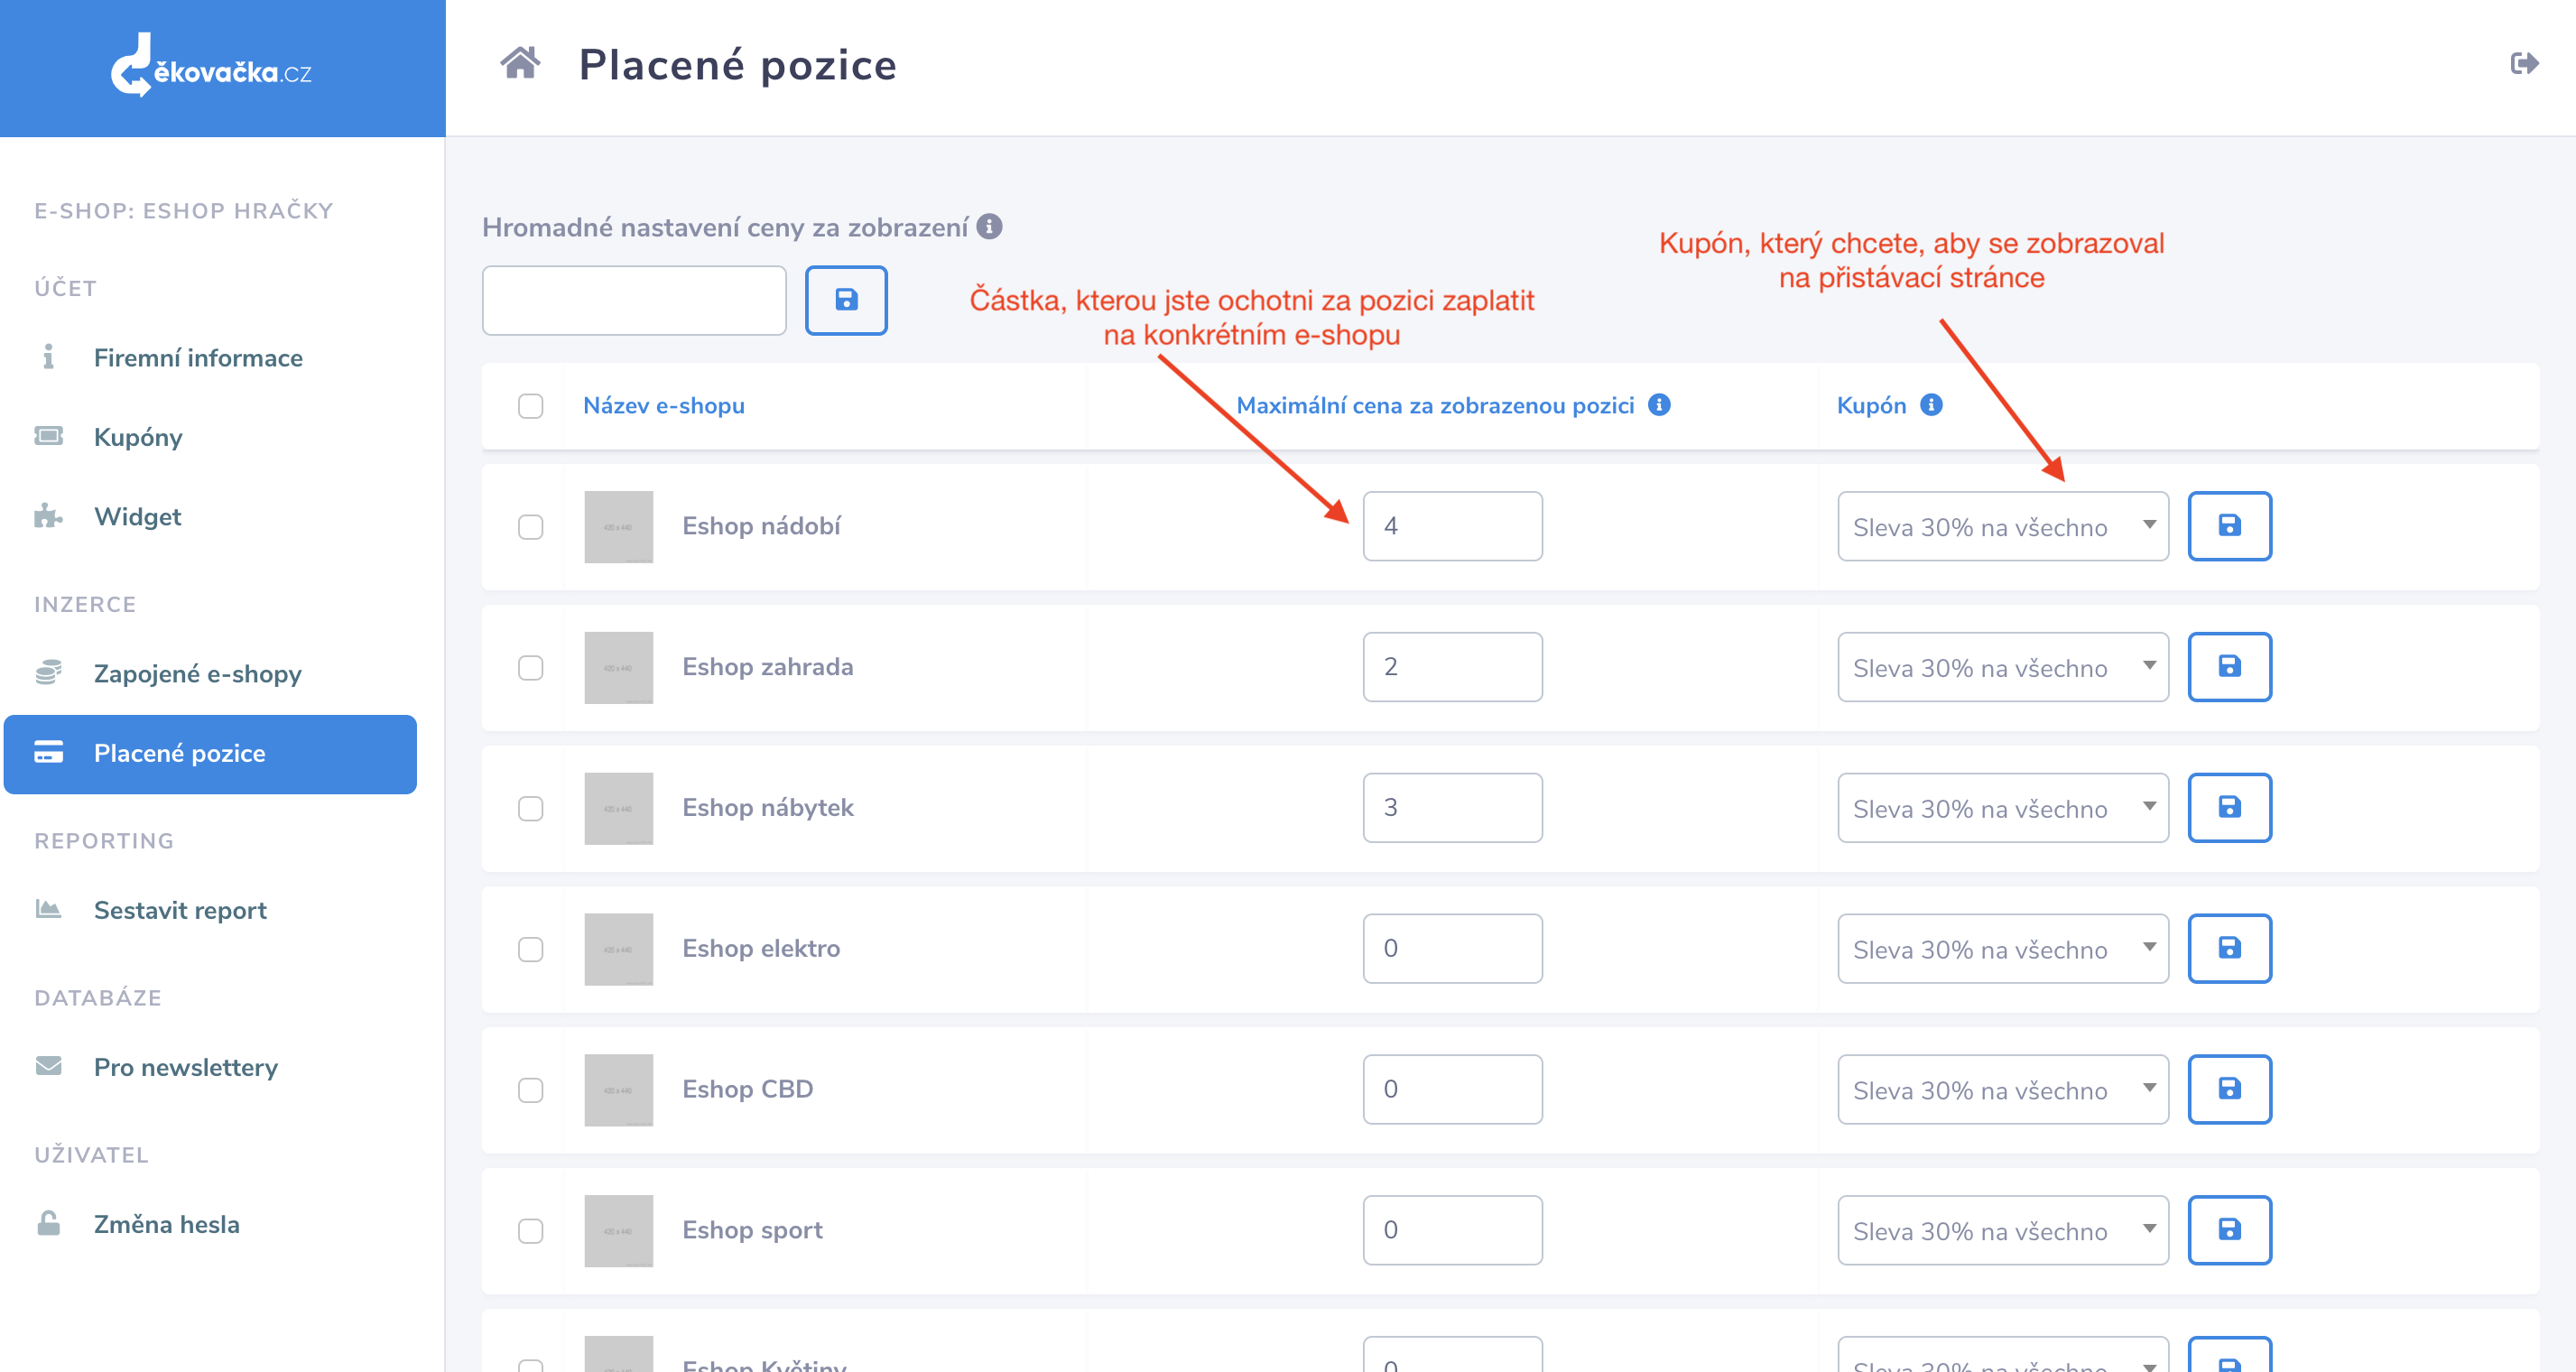Go to Kupóny in the sidebar
Screen dimensions: 2576x1372
coord(138,437)
